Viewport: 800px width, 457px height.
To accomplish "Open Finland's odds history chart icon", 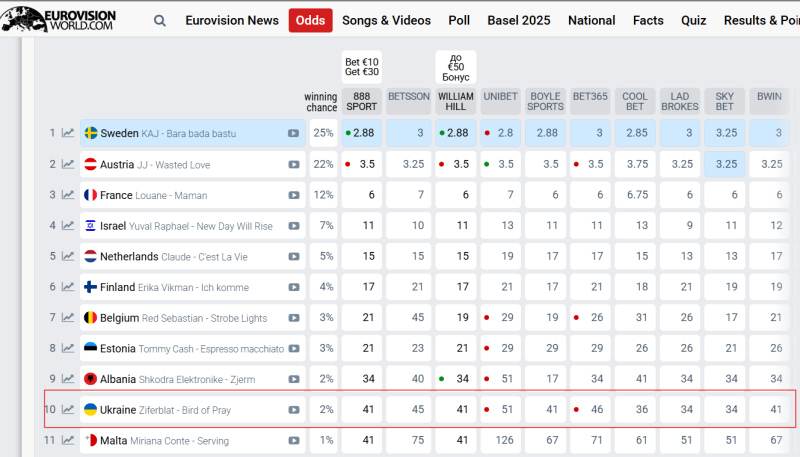I will click(68, 287).
